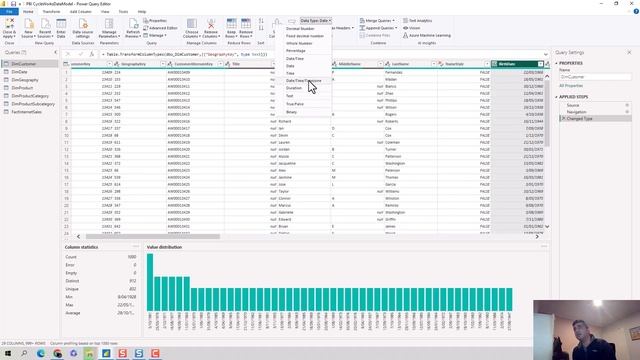640x360 pixels.
Task: Open the Source step settings gear
Action: tap(627, 105)
